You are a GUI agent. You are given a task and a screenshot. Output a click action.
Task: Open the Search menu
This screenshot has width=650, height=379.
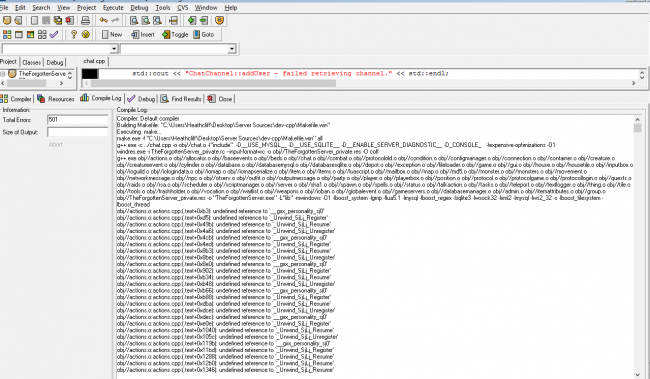click(41, 7)
